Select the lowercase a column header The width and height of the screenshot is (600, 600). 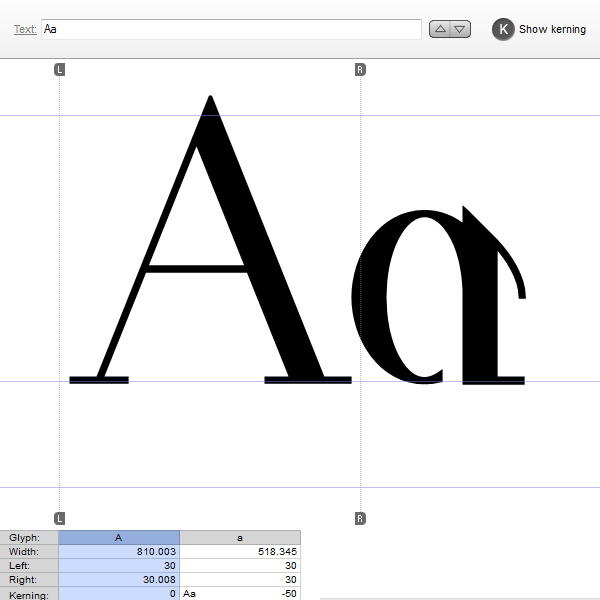[240, 537]
